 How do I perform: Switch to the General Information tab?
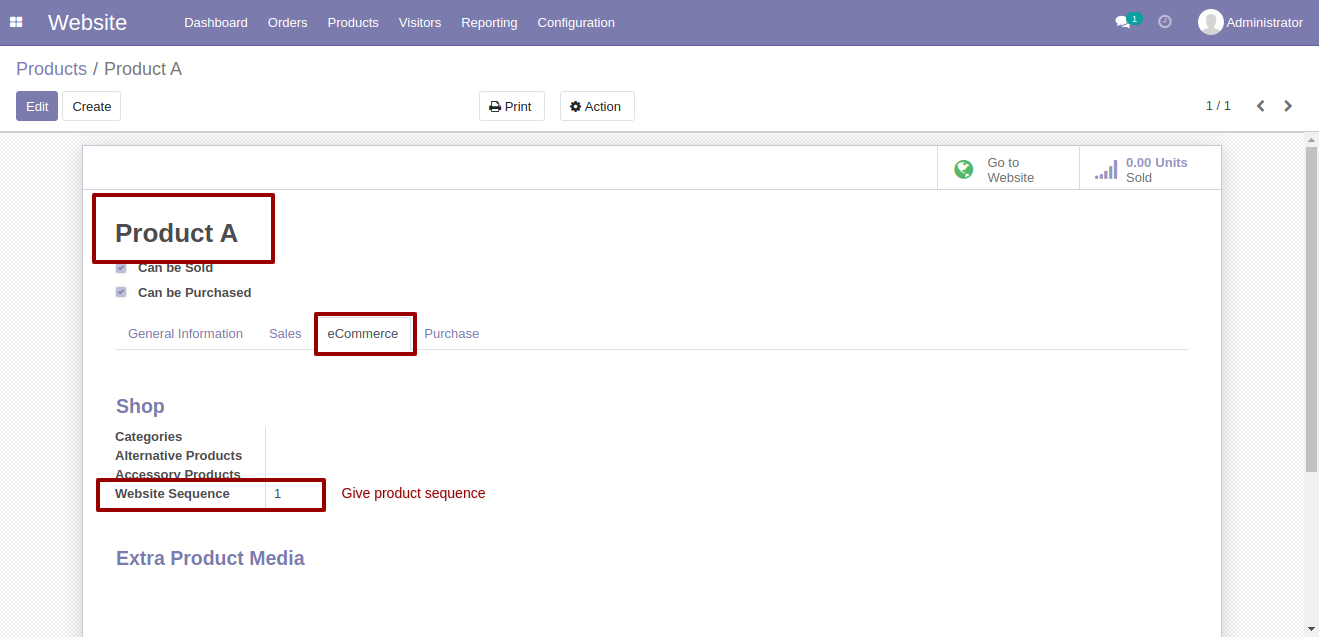click(x=185, y=334)
